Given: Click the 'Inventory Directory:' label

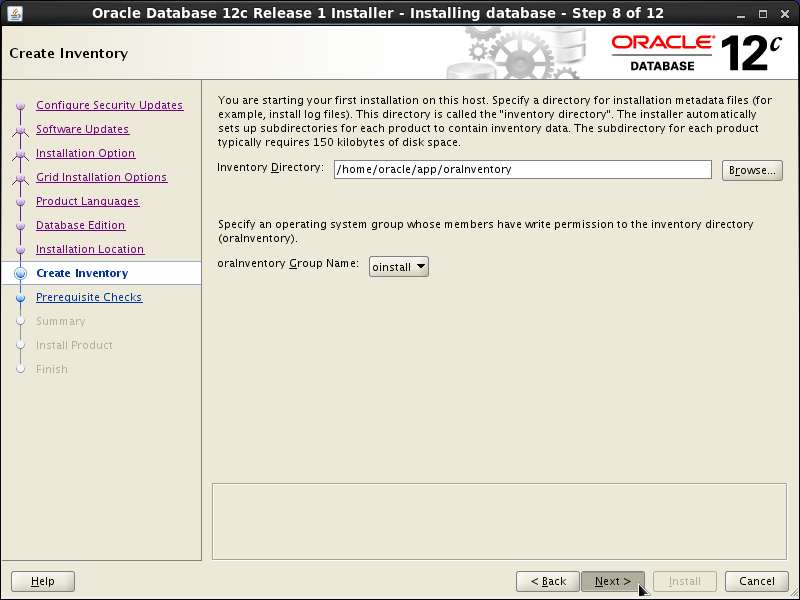Looking at the screenshot, I should point(270,167).
